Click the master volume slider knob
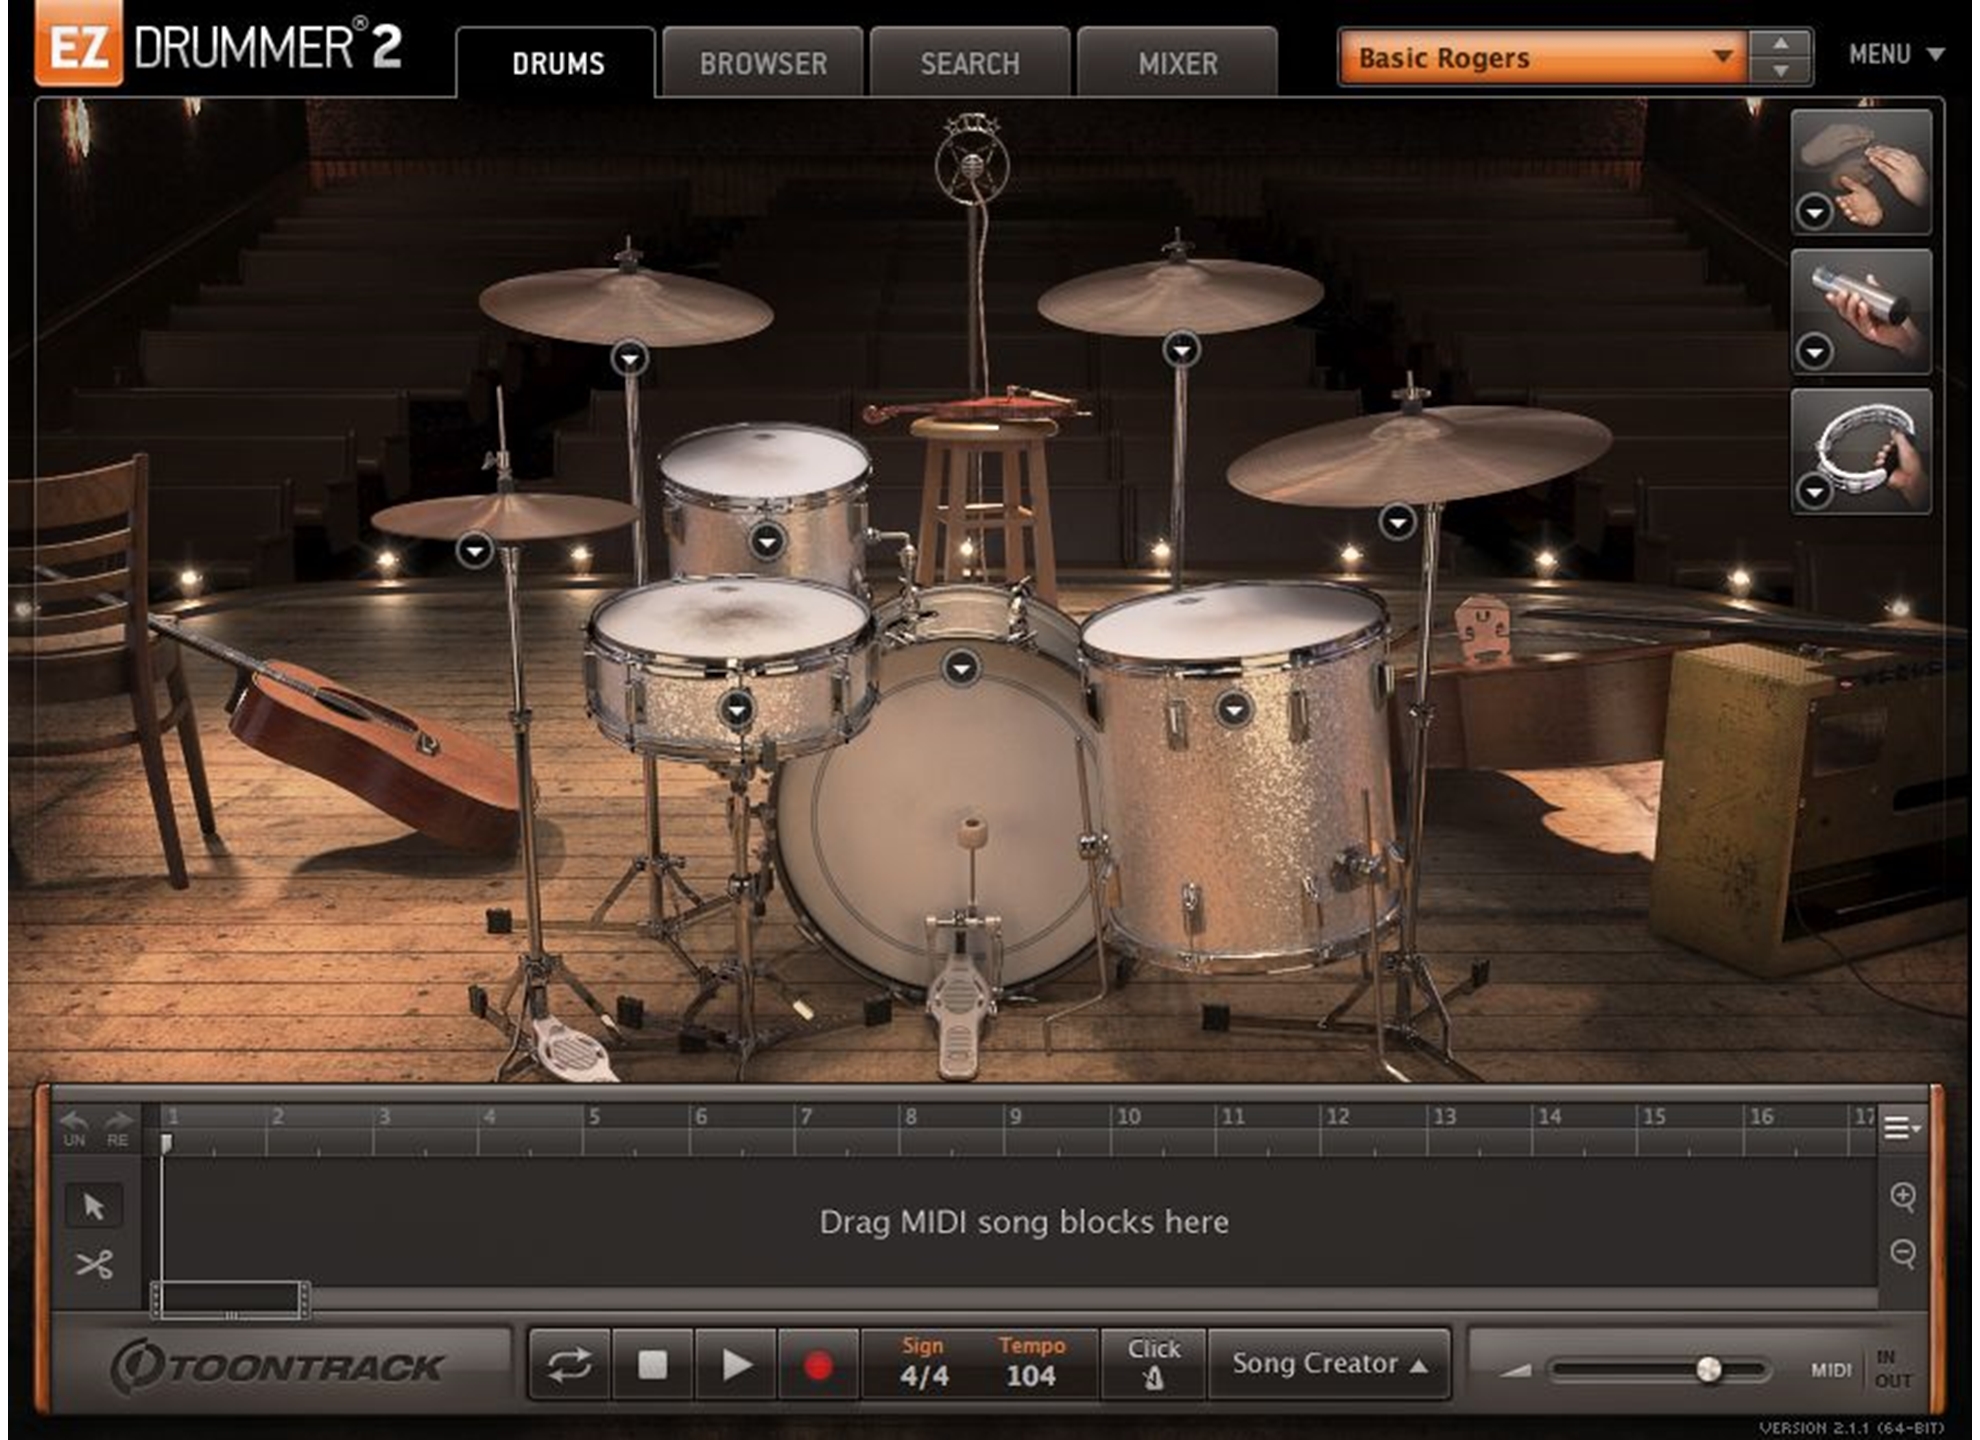 coord(1709,1369)
